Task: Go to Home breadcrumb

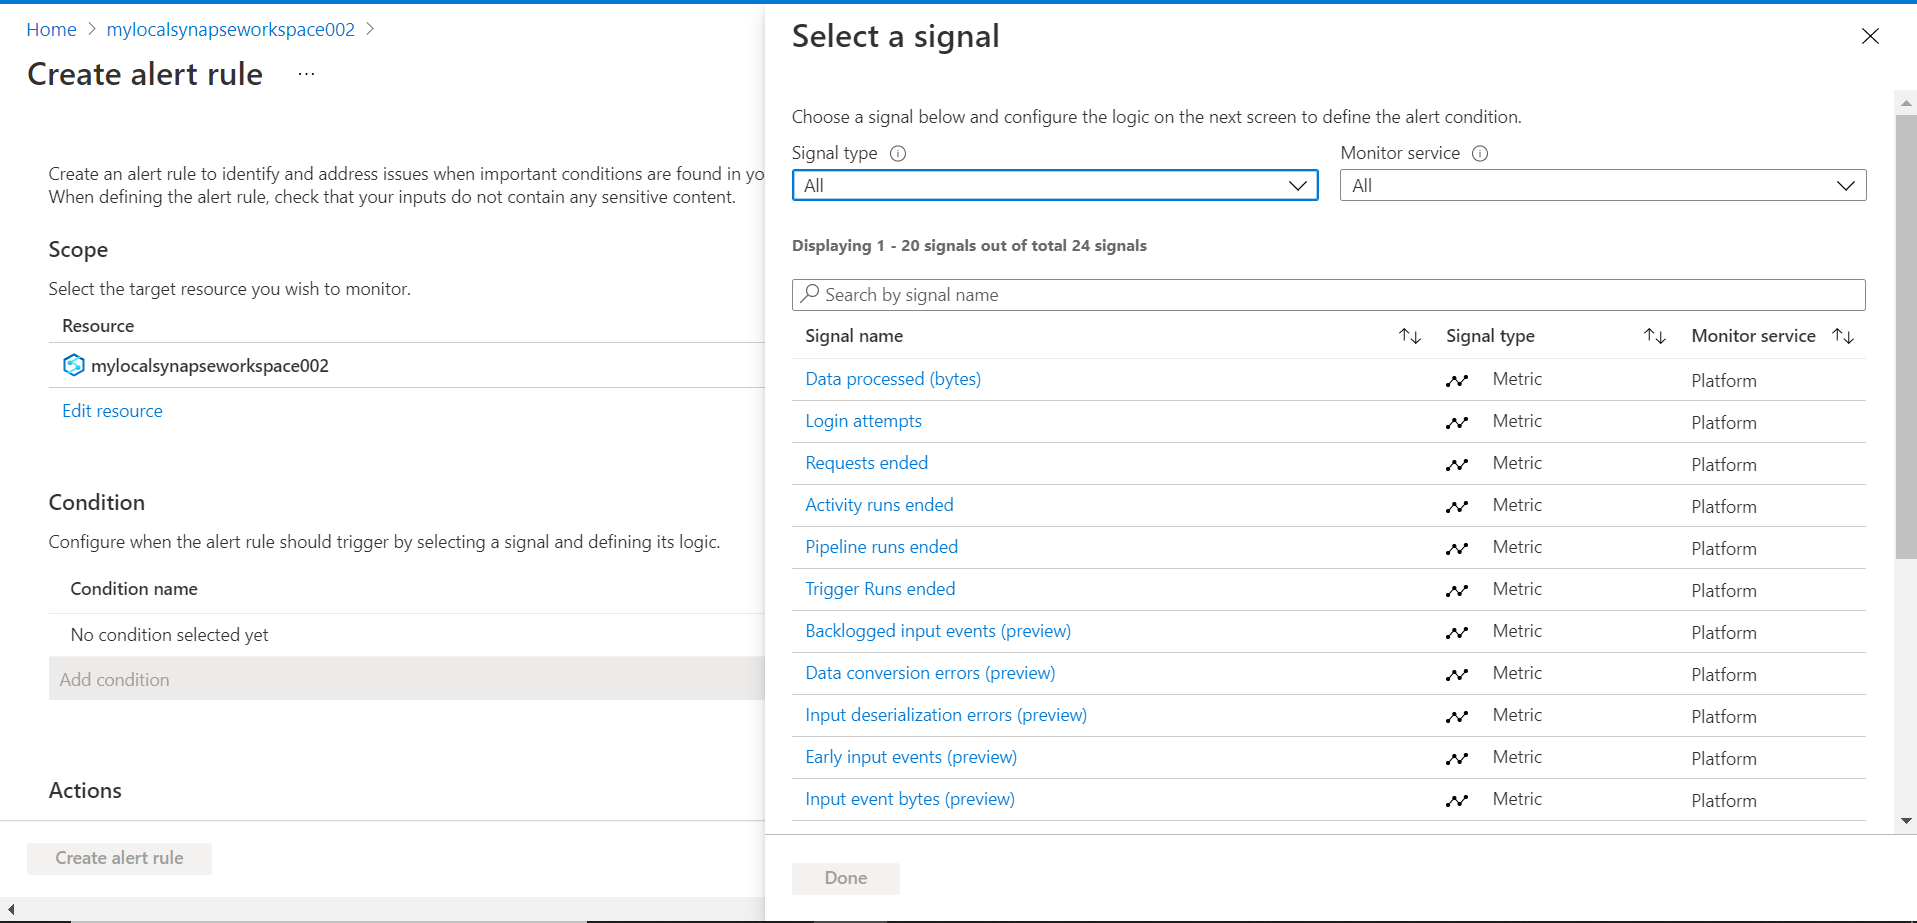Action: tap(51, 30)
